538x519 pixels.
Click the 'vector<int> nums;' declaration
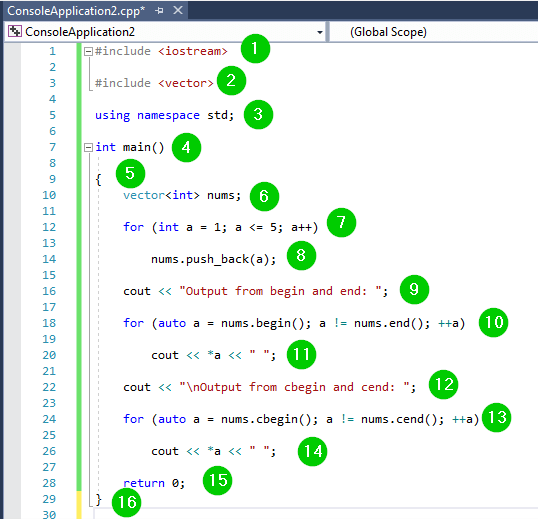pyautogui.click(x=182, y=195)
